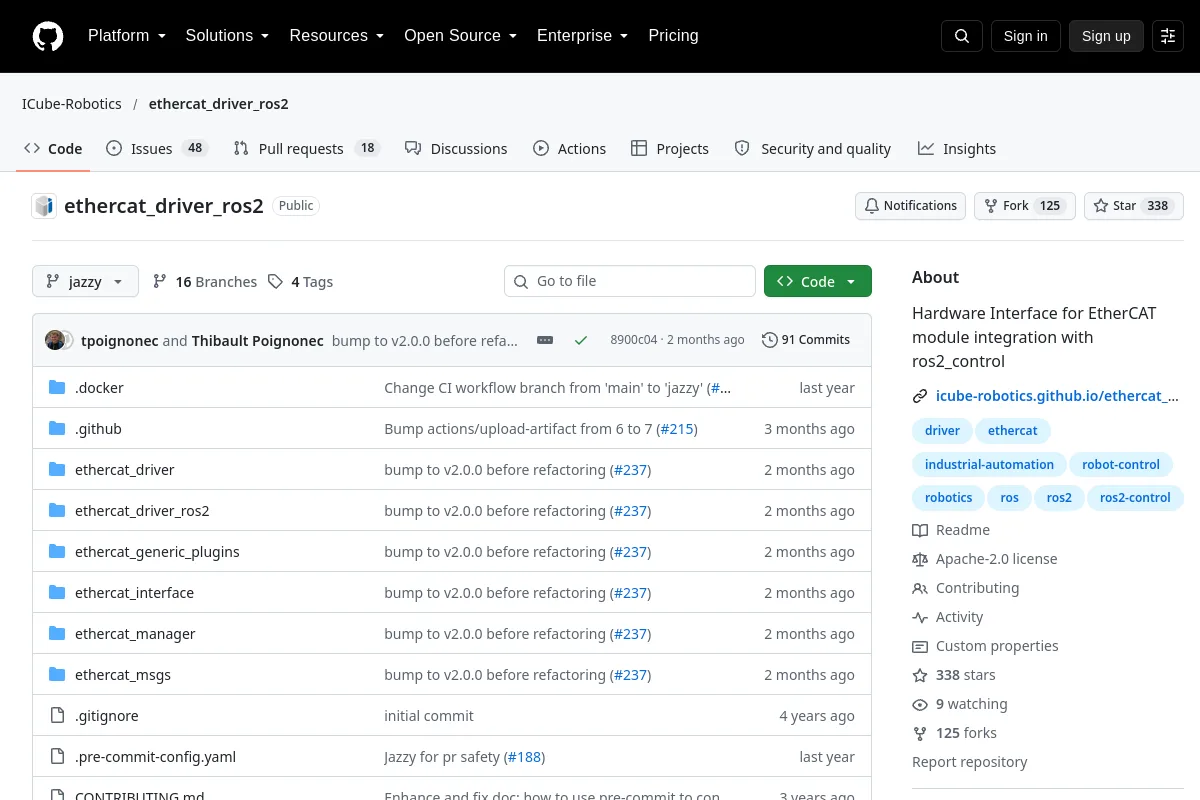
Task: Open the jazzy branch selector dropdown
Action: (x=84, y=282)
